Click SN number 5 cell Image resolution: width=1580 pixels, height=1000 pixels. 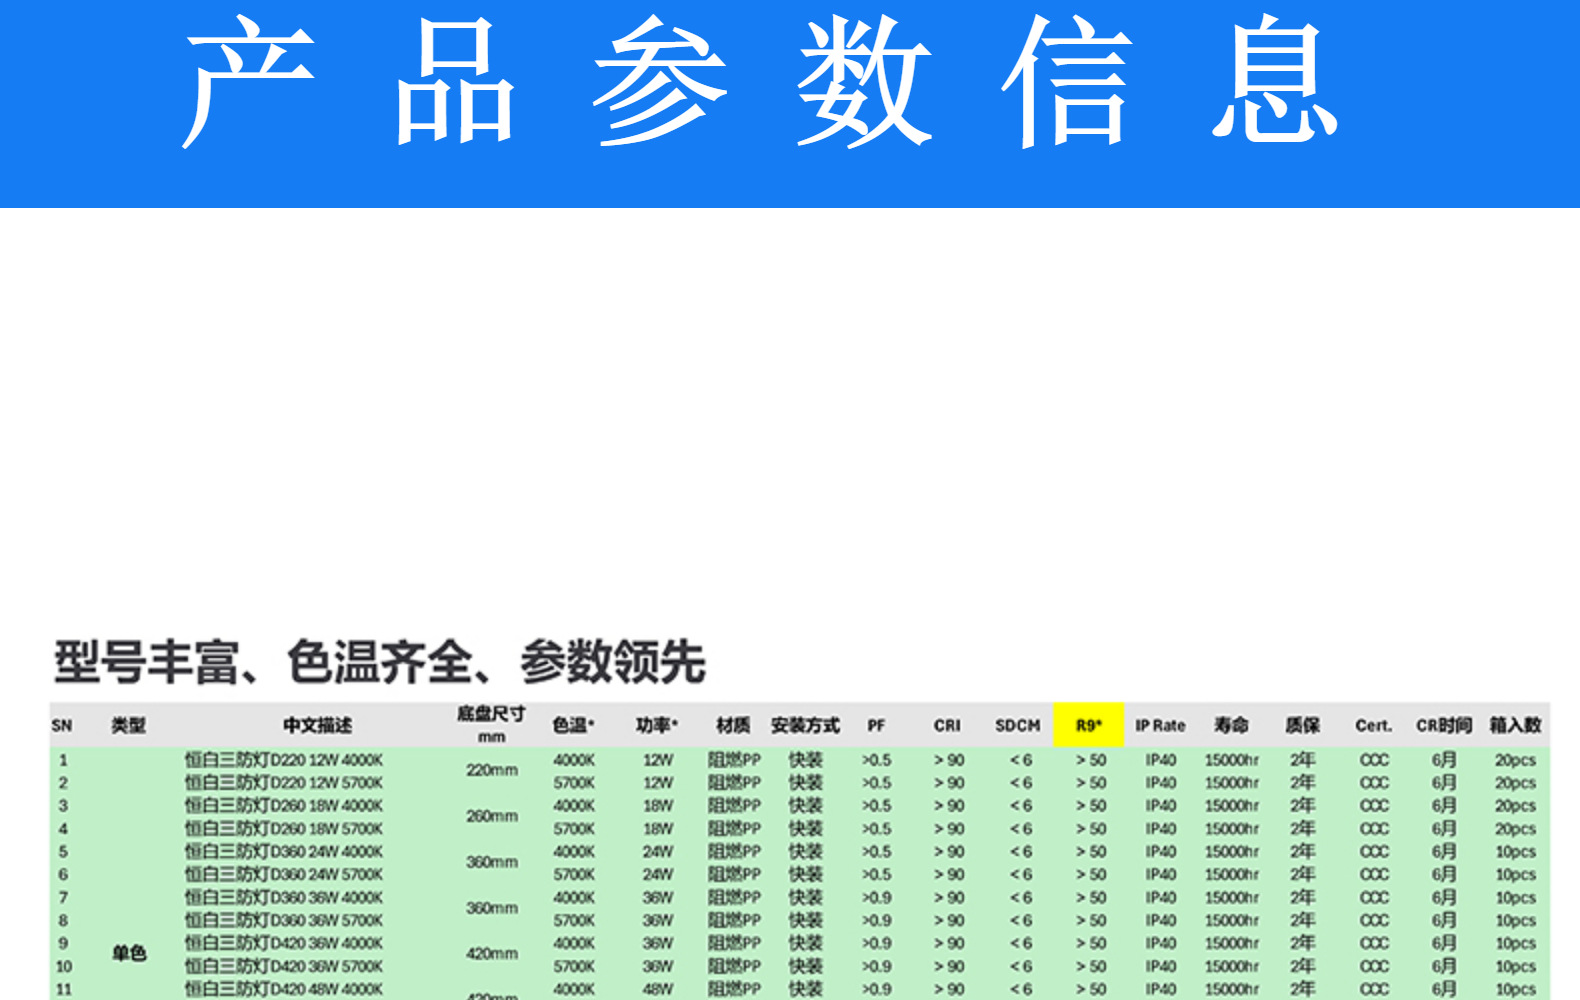[63, 852]
